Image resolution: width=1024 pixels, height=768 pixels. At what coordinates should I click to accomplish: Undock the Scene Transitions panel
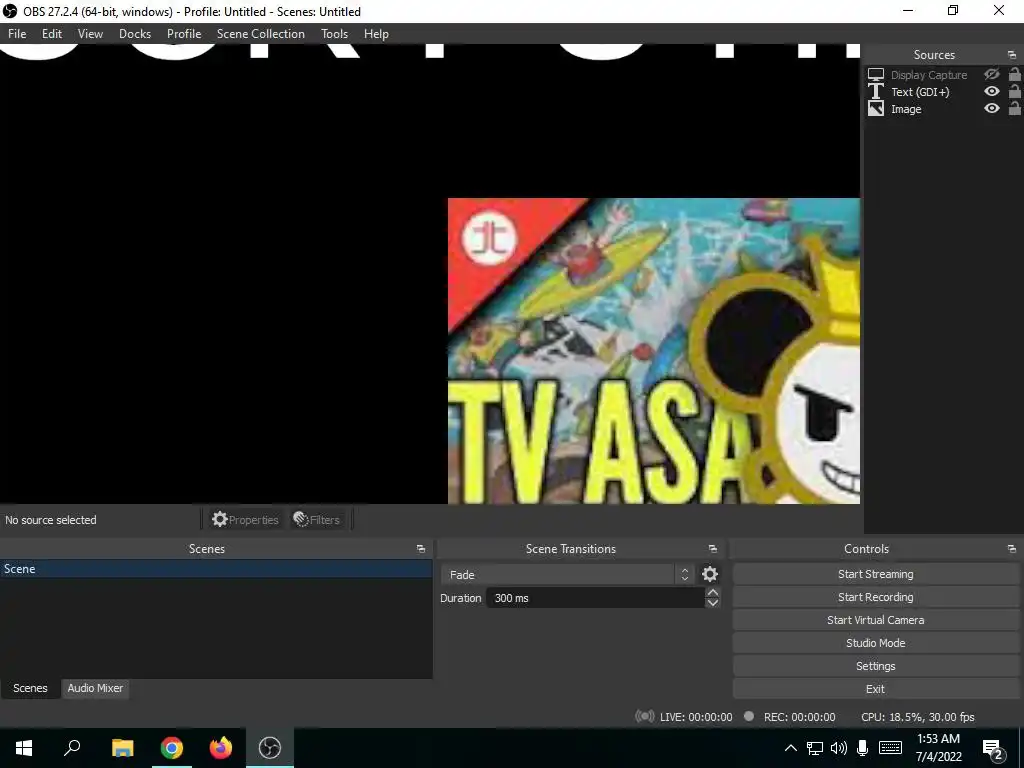712,549
